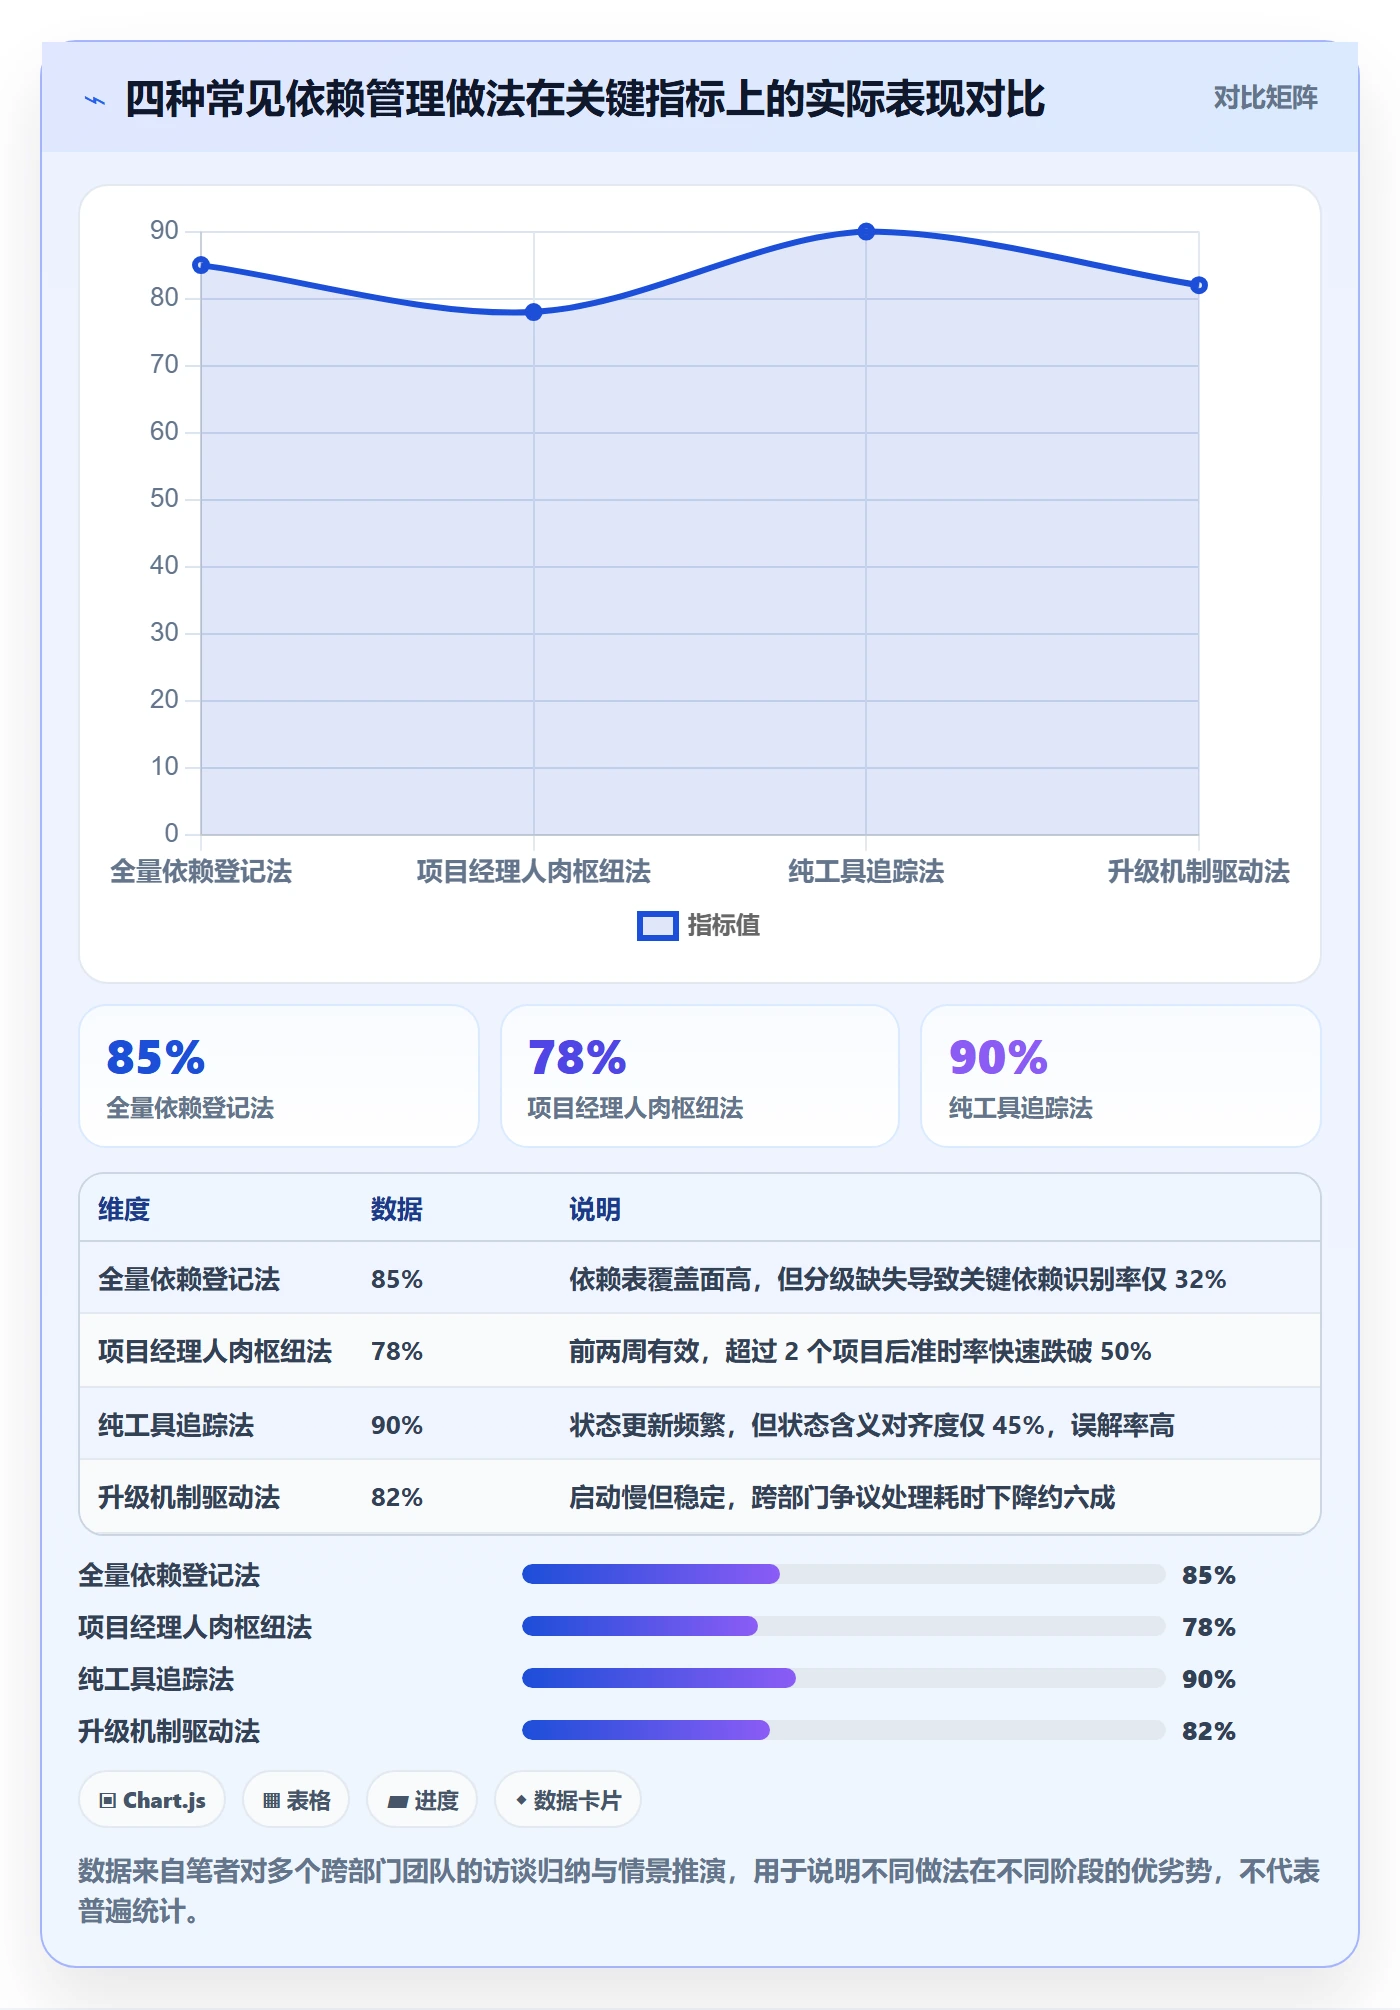Image resolution: width=1400 pixels, height=2010 pixels.
Task: Click the 82% value in the table
Action: [x=397, y=1497]
